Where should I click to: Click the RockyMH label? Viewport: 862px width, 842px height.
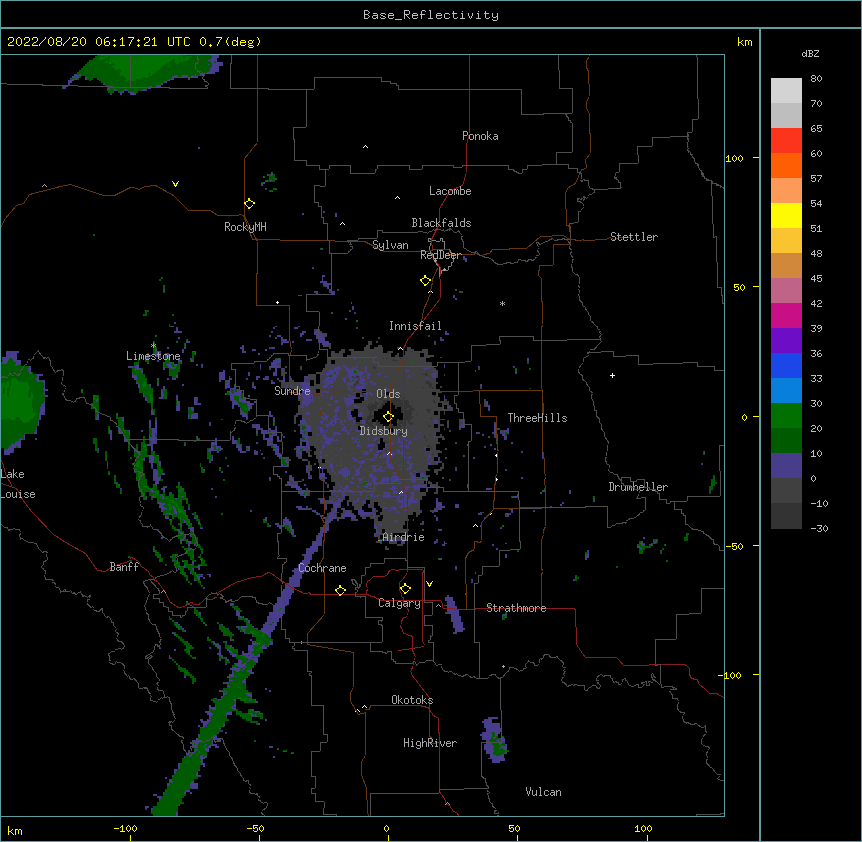pos(245,227)
